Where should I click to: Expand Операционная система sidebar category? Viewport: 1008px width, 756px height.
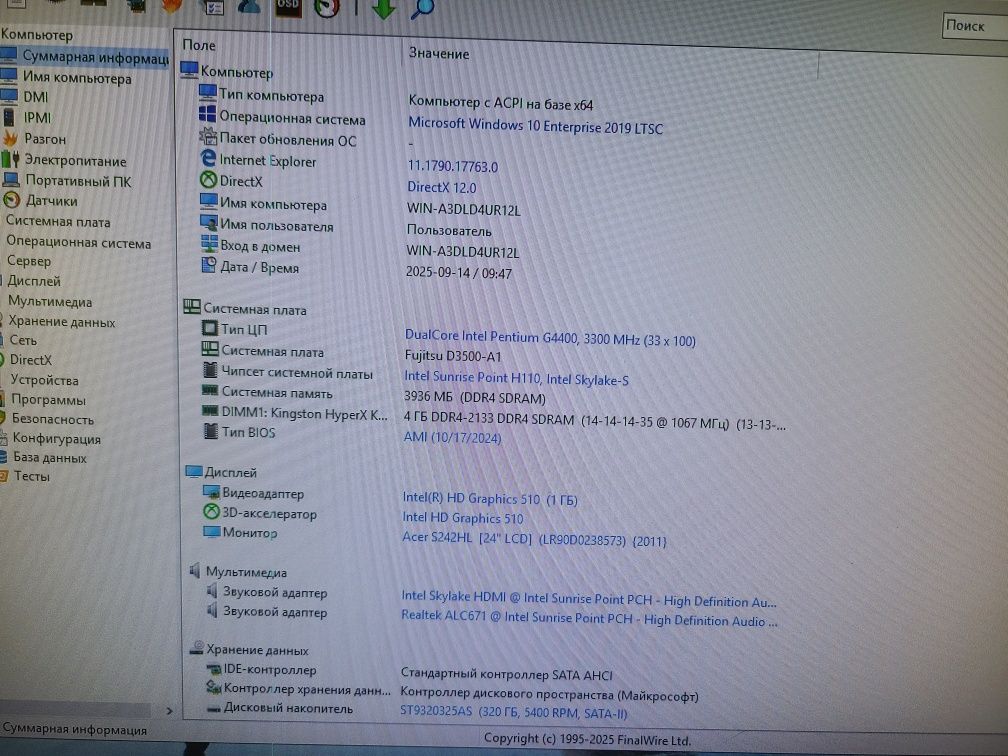78,242
